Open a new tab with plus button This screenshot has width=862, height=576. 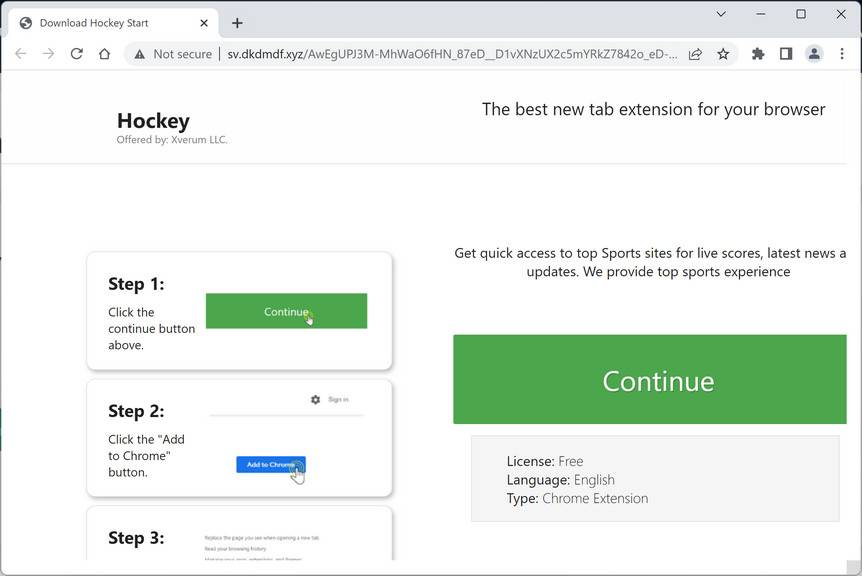coord(237,23)
